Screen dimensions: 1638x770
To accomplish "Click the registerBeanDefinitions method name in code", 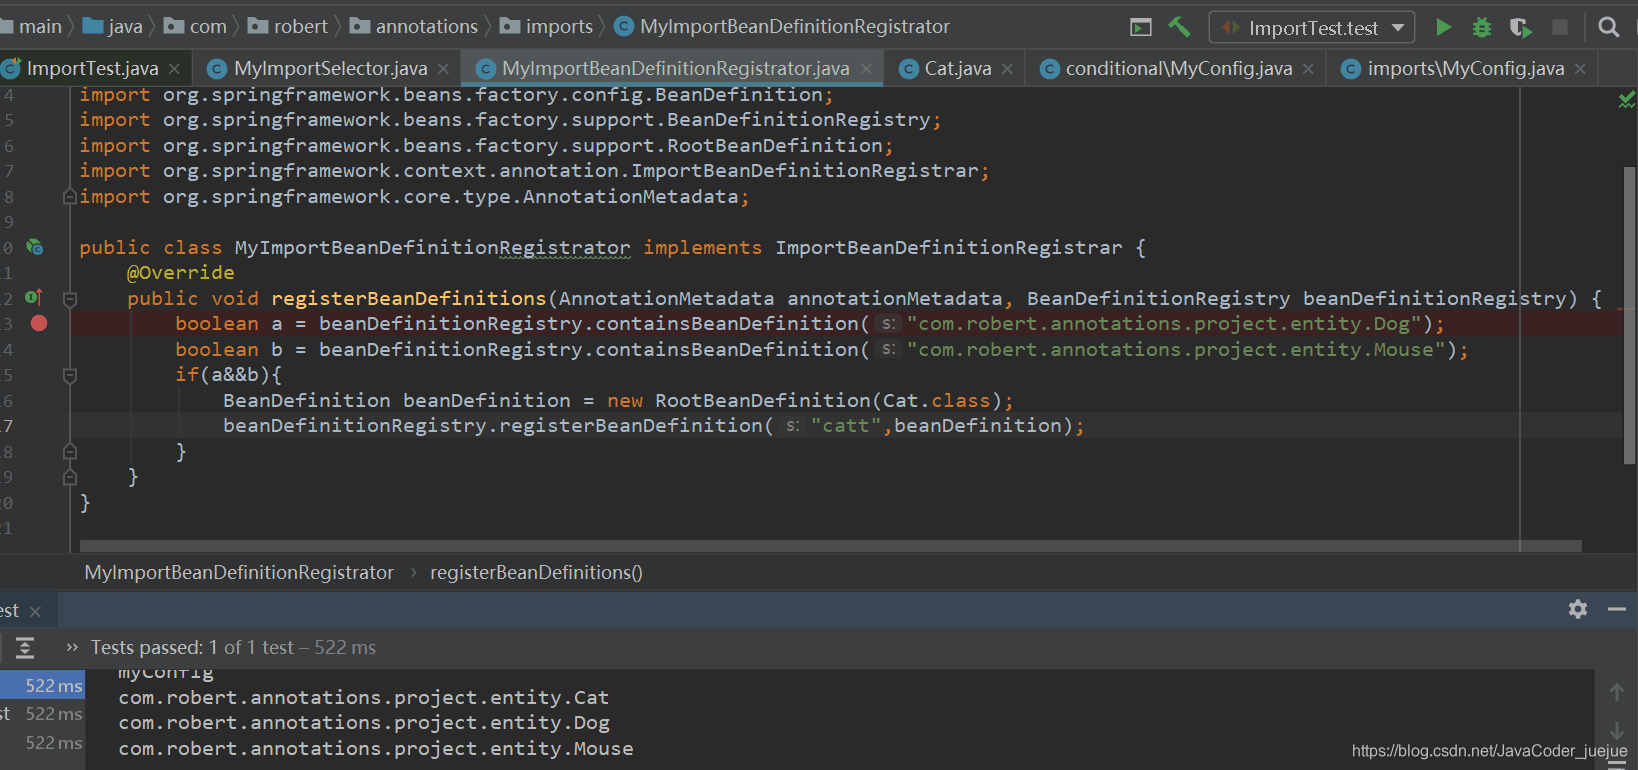I will 409,298.
